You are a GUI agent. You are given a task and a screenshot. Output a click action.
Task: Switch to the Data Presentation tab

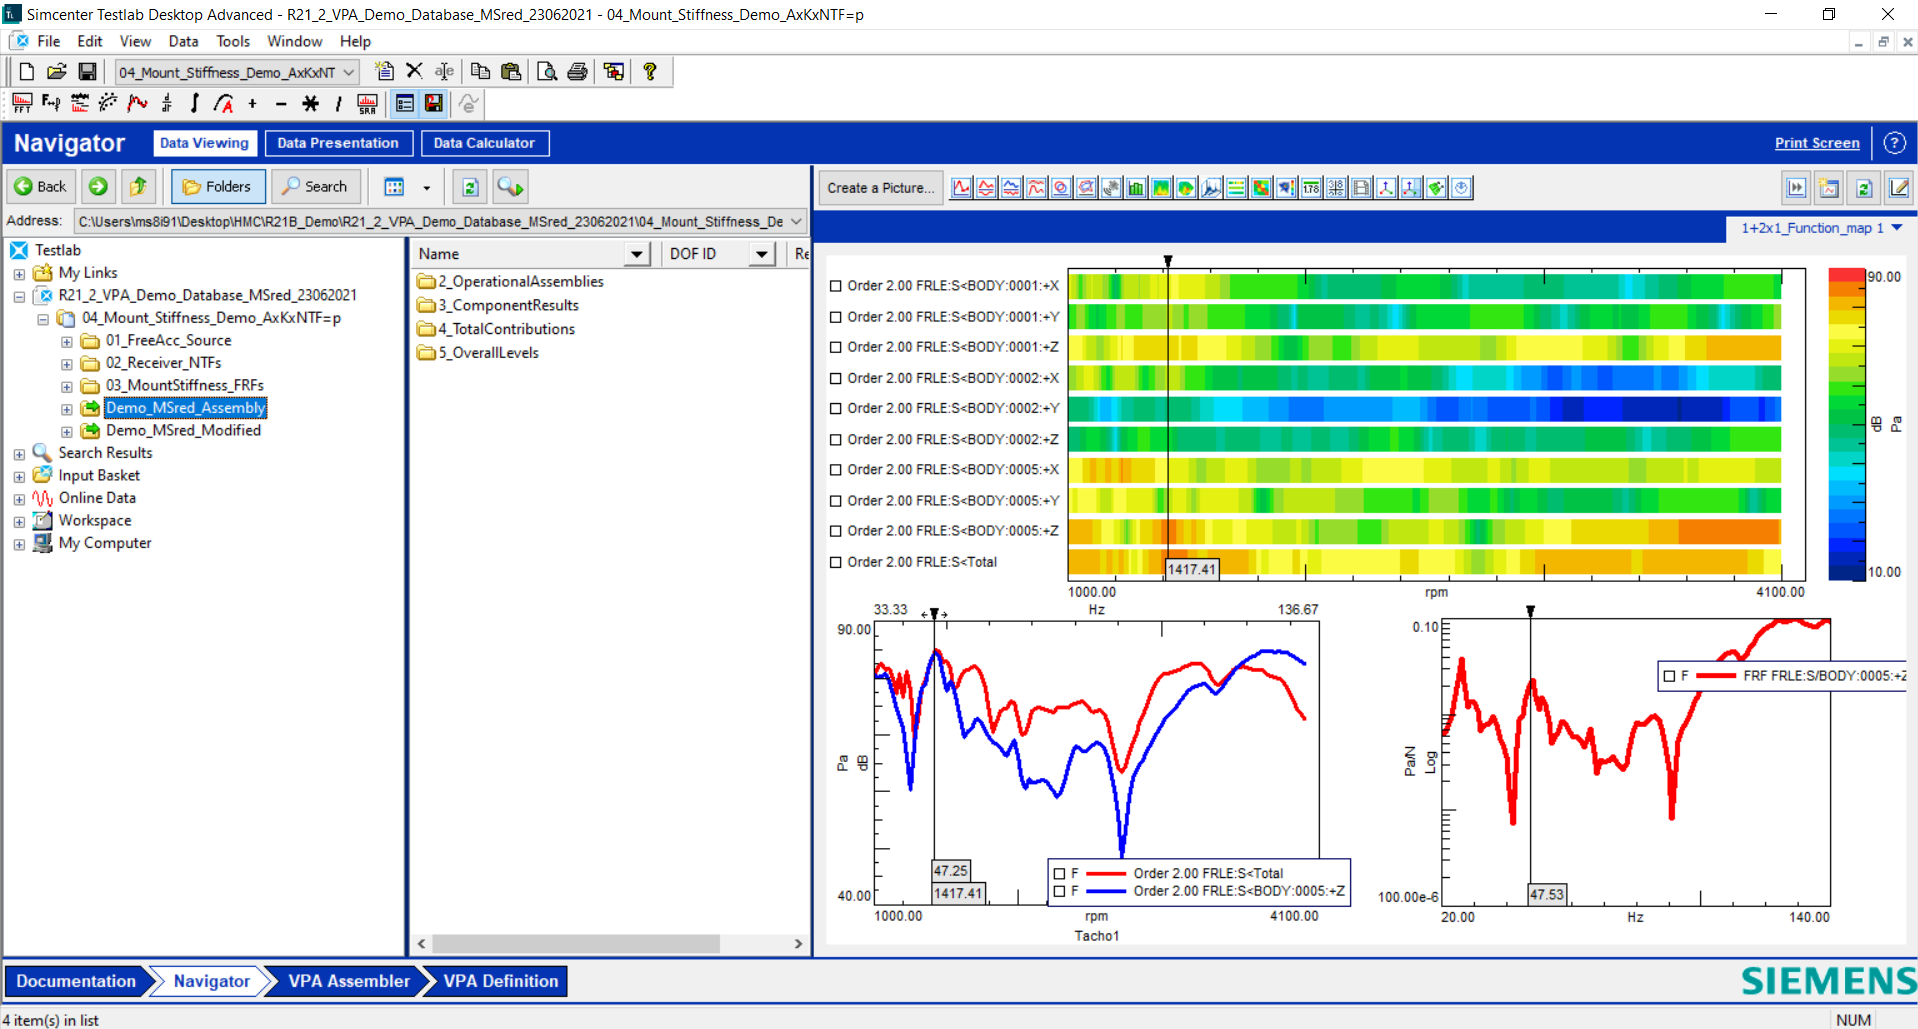pyautogui.click(x=338, y=142)
